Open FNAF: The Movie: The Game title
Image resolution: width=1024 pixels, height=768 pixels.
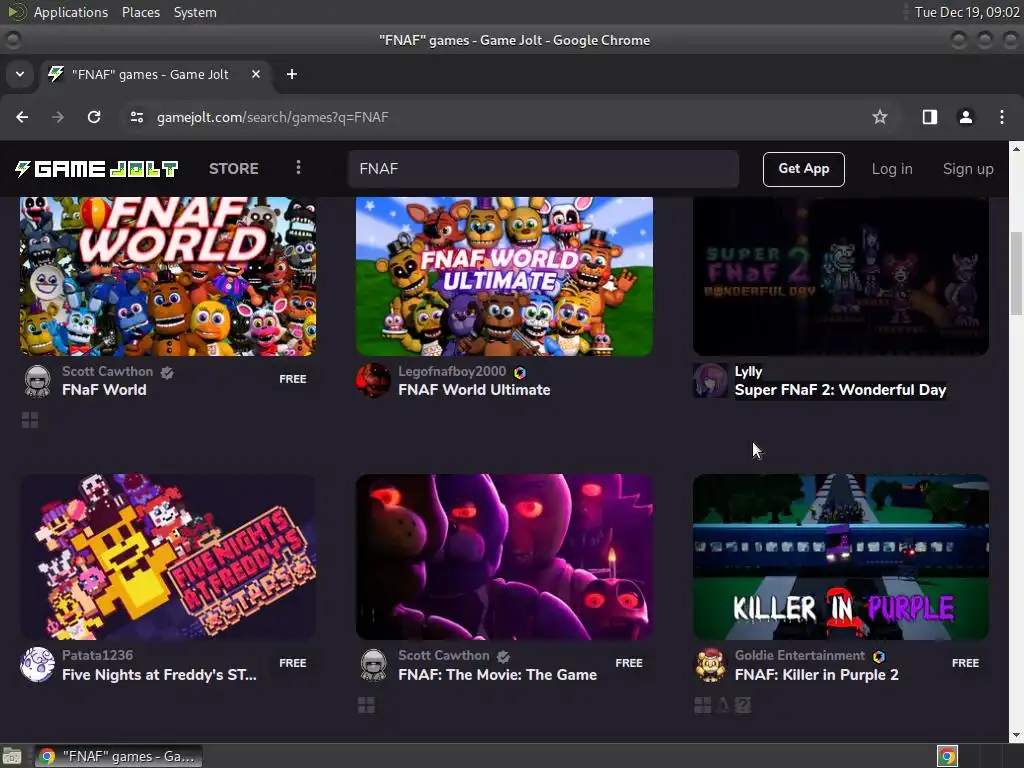pyautogui.click(x=498, y=675)
